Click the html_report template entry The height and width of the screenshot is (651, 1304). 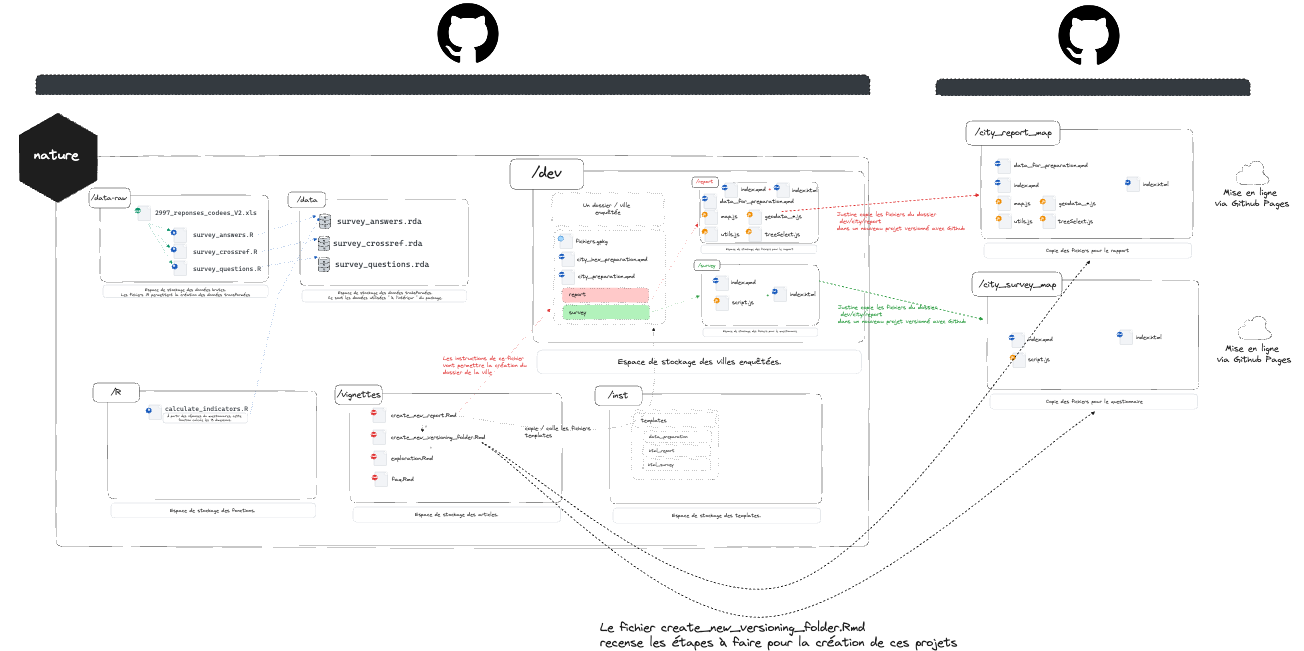661,451
